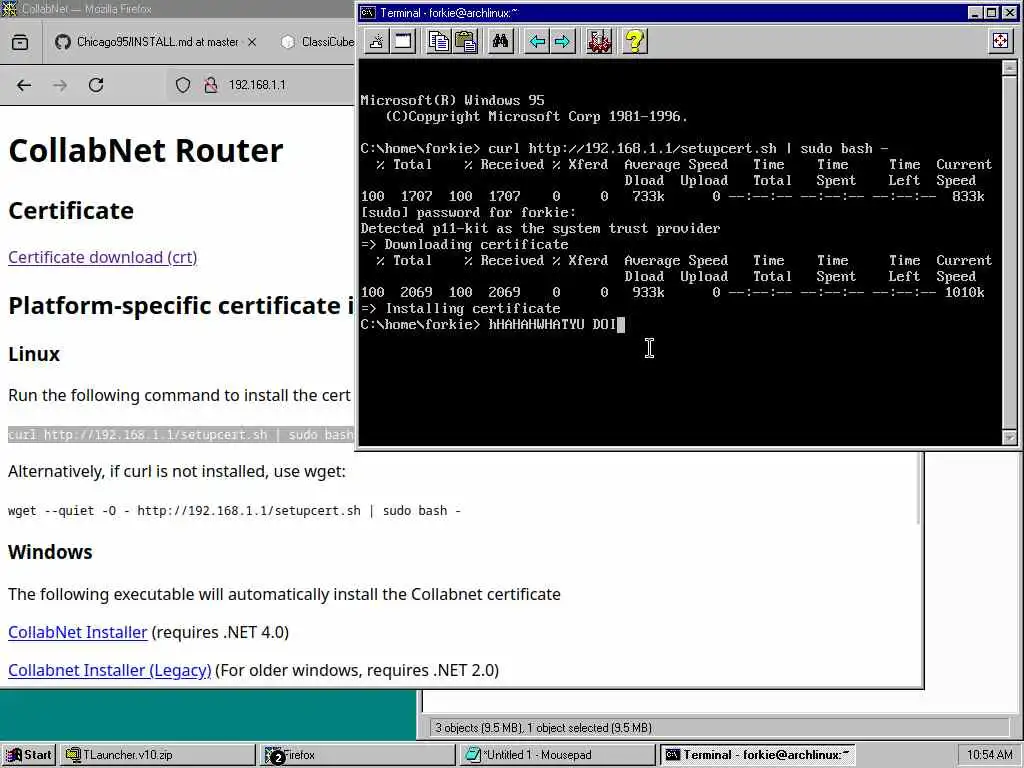
Task: Switch to Untitled 1 - Mousepad taskbar item
Action: coord(557,755)
